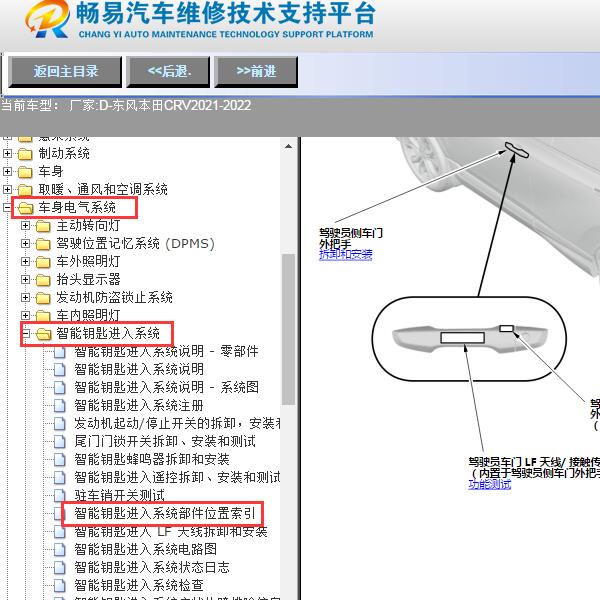Open the 智能钥匙进入系统电路图 page
Viewport: 600px width, 600px height.
[x=145, y=549]
